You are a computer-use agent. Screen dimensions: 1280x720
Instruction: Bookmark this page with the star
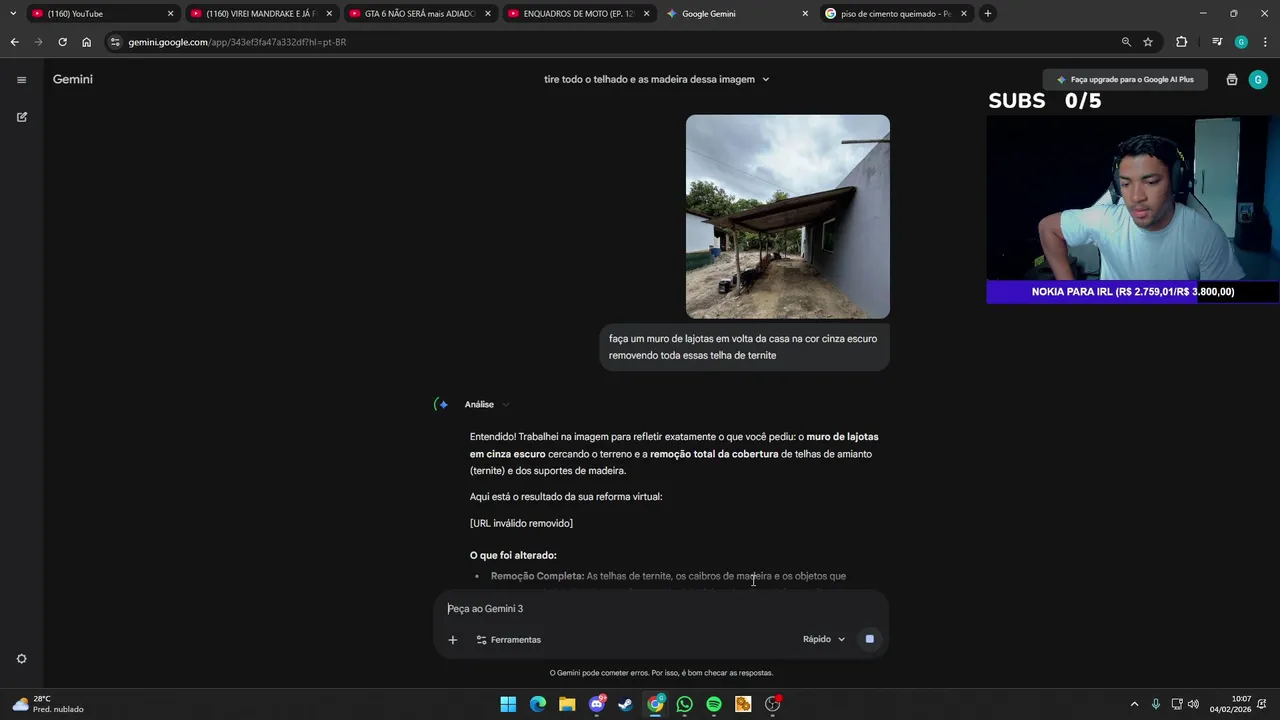(1148, 42)
